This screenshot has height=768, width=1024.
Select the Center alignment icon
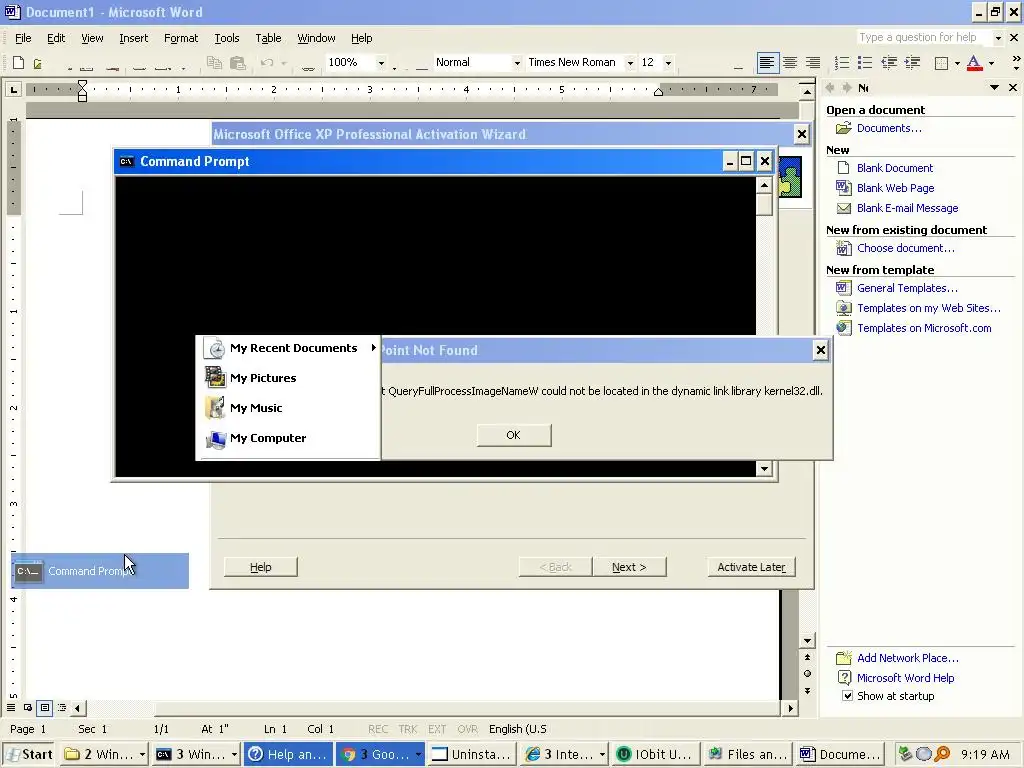tap(790, 63)
